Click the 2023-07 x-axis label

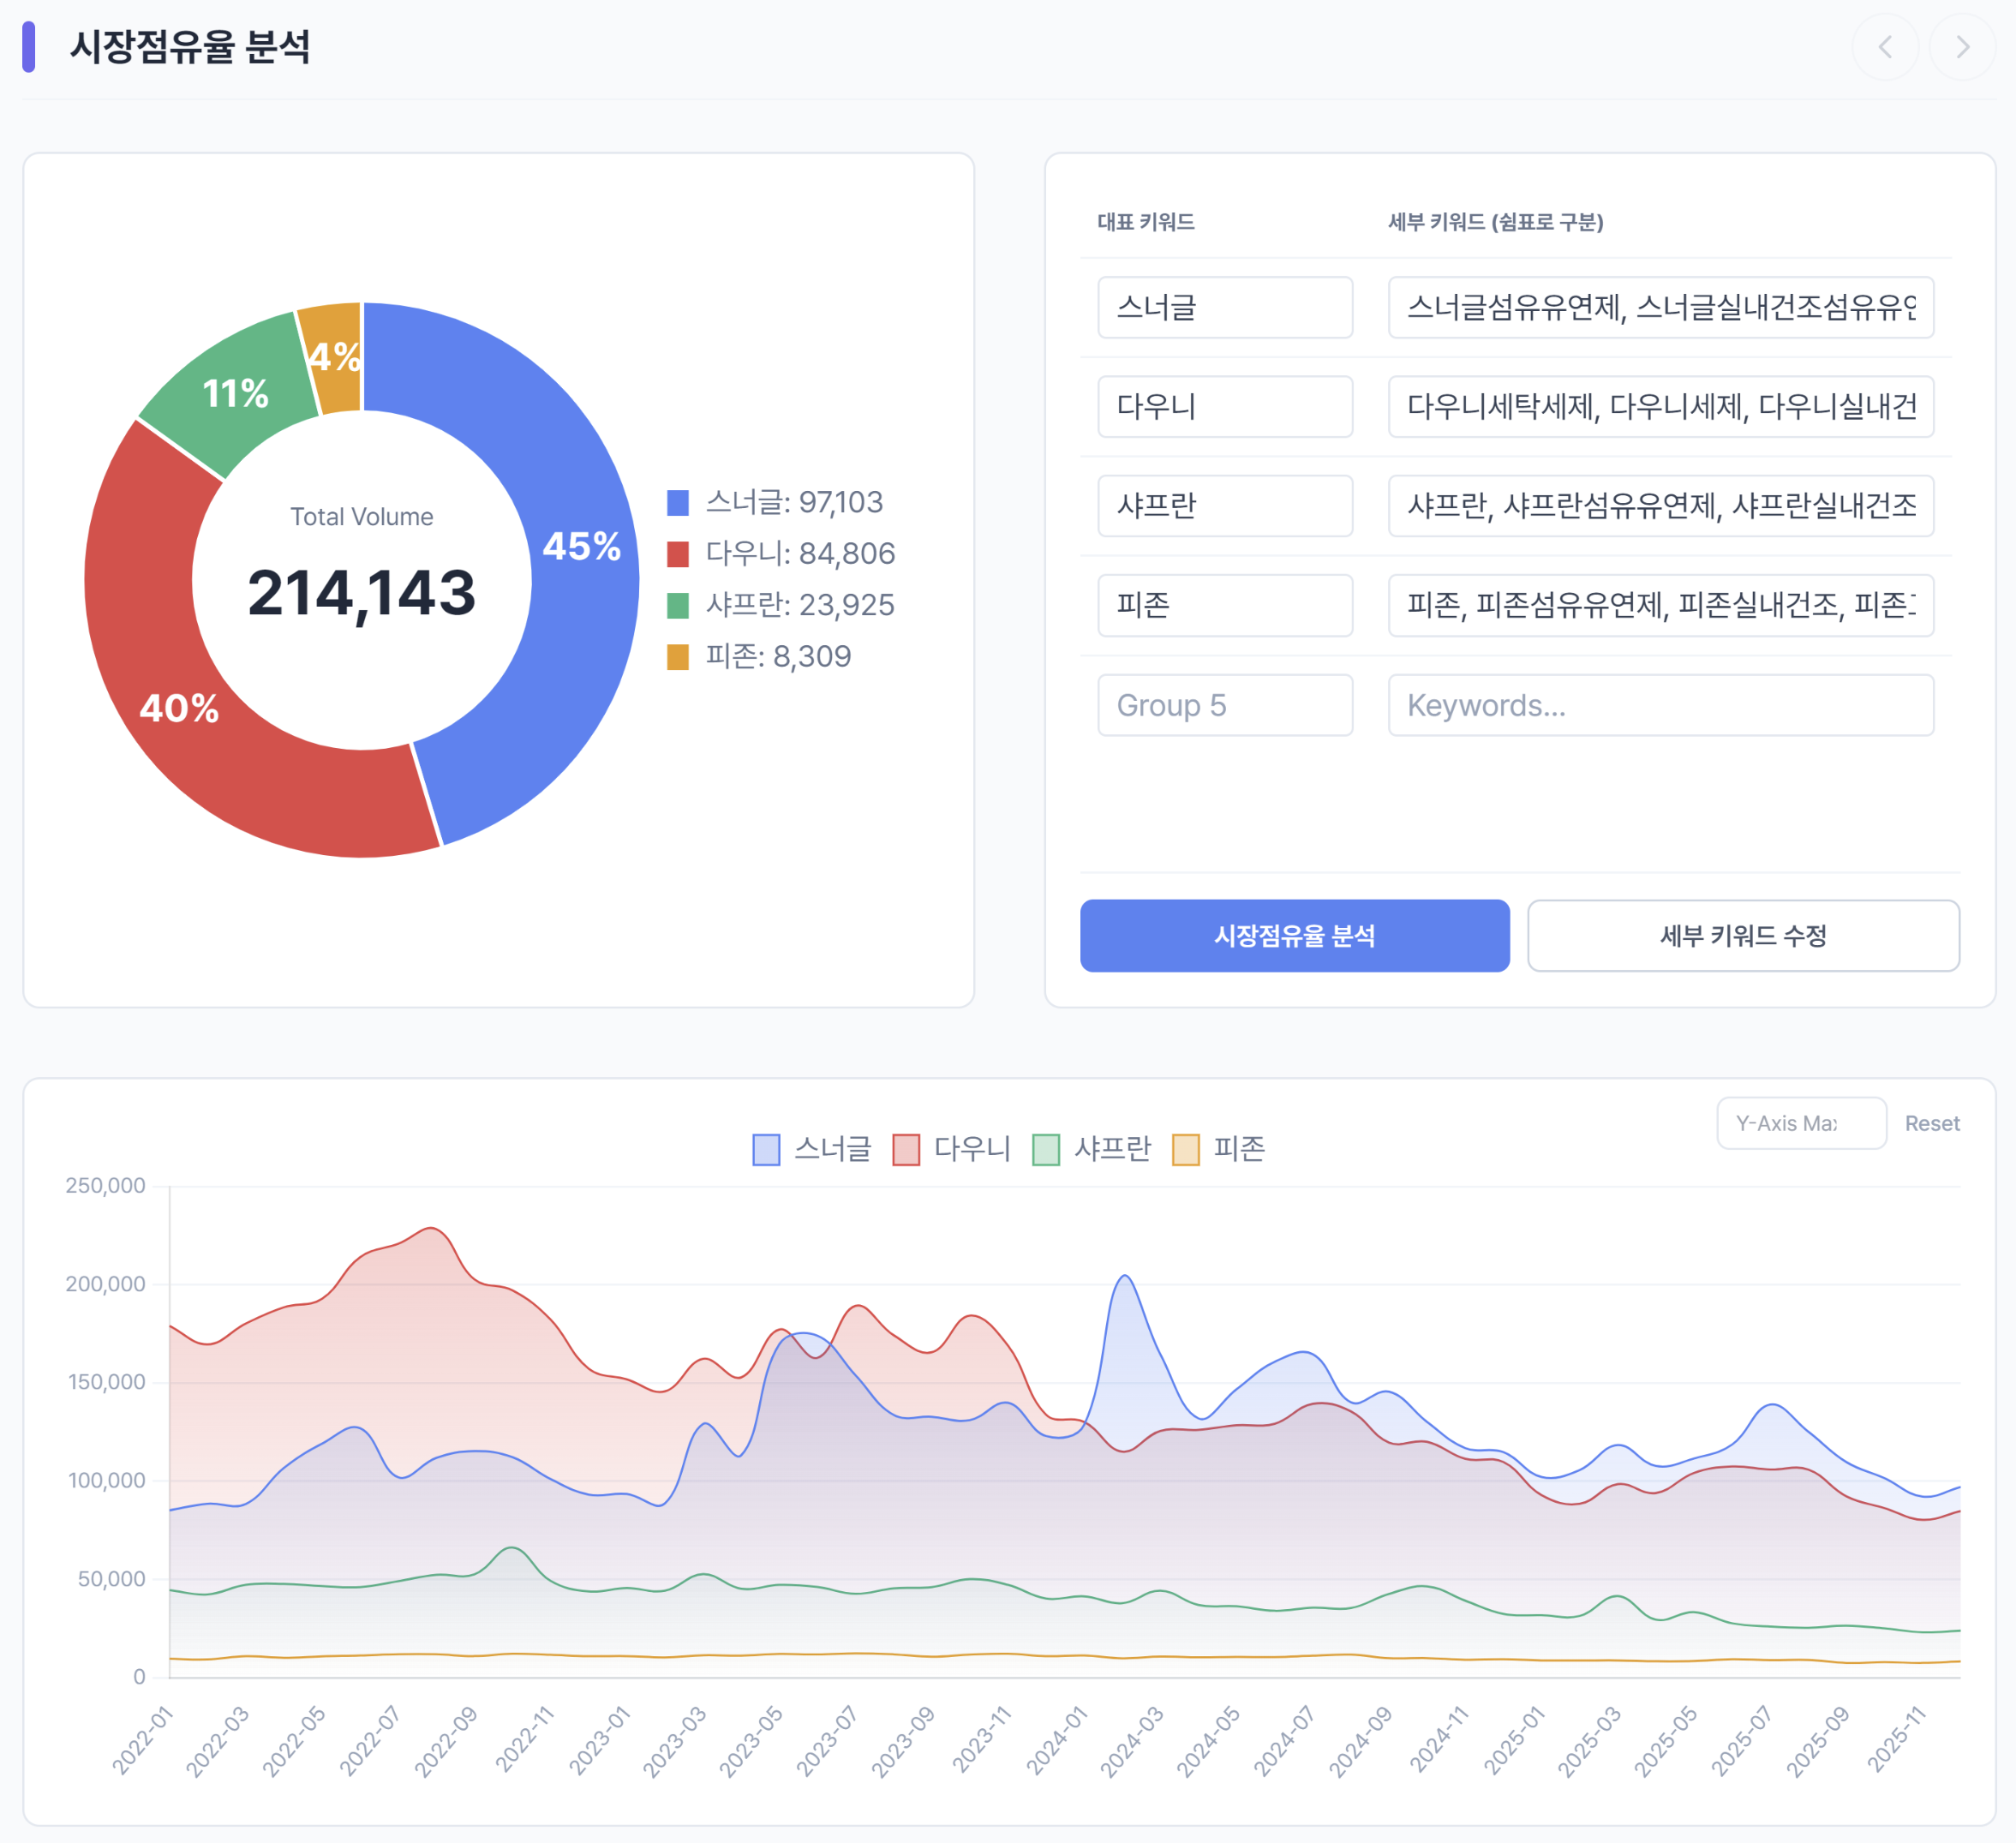827,1740
